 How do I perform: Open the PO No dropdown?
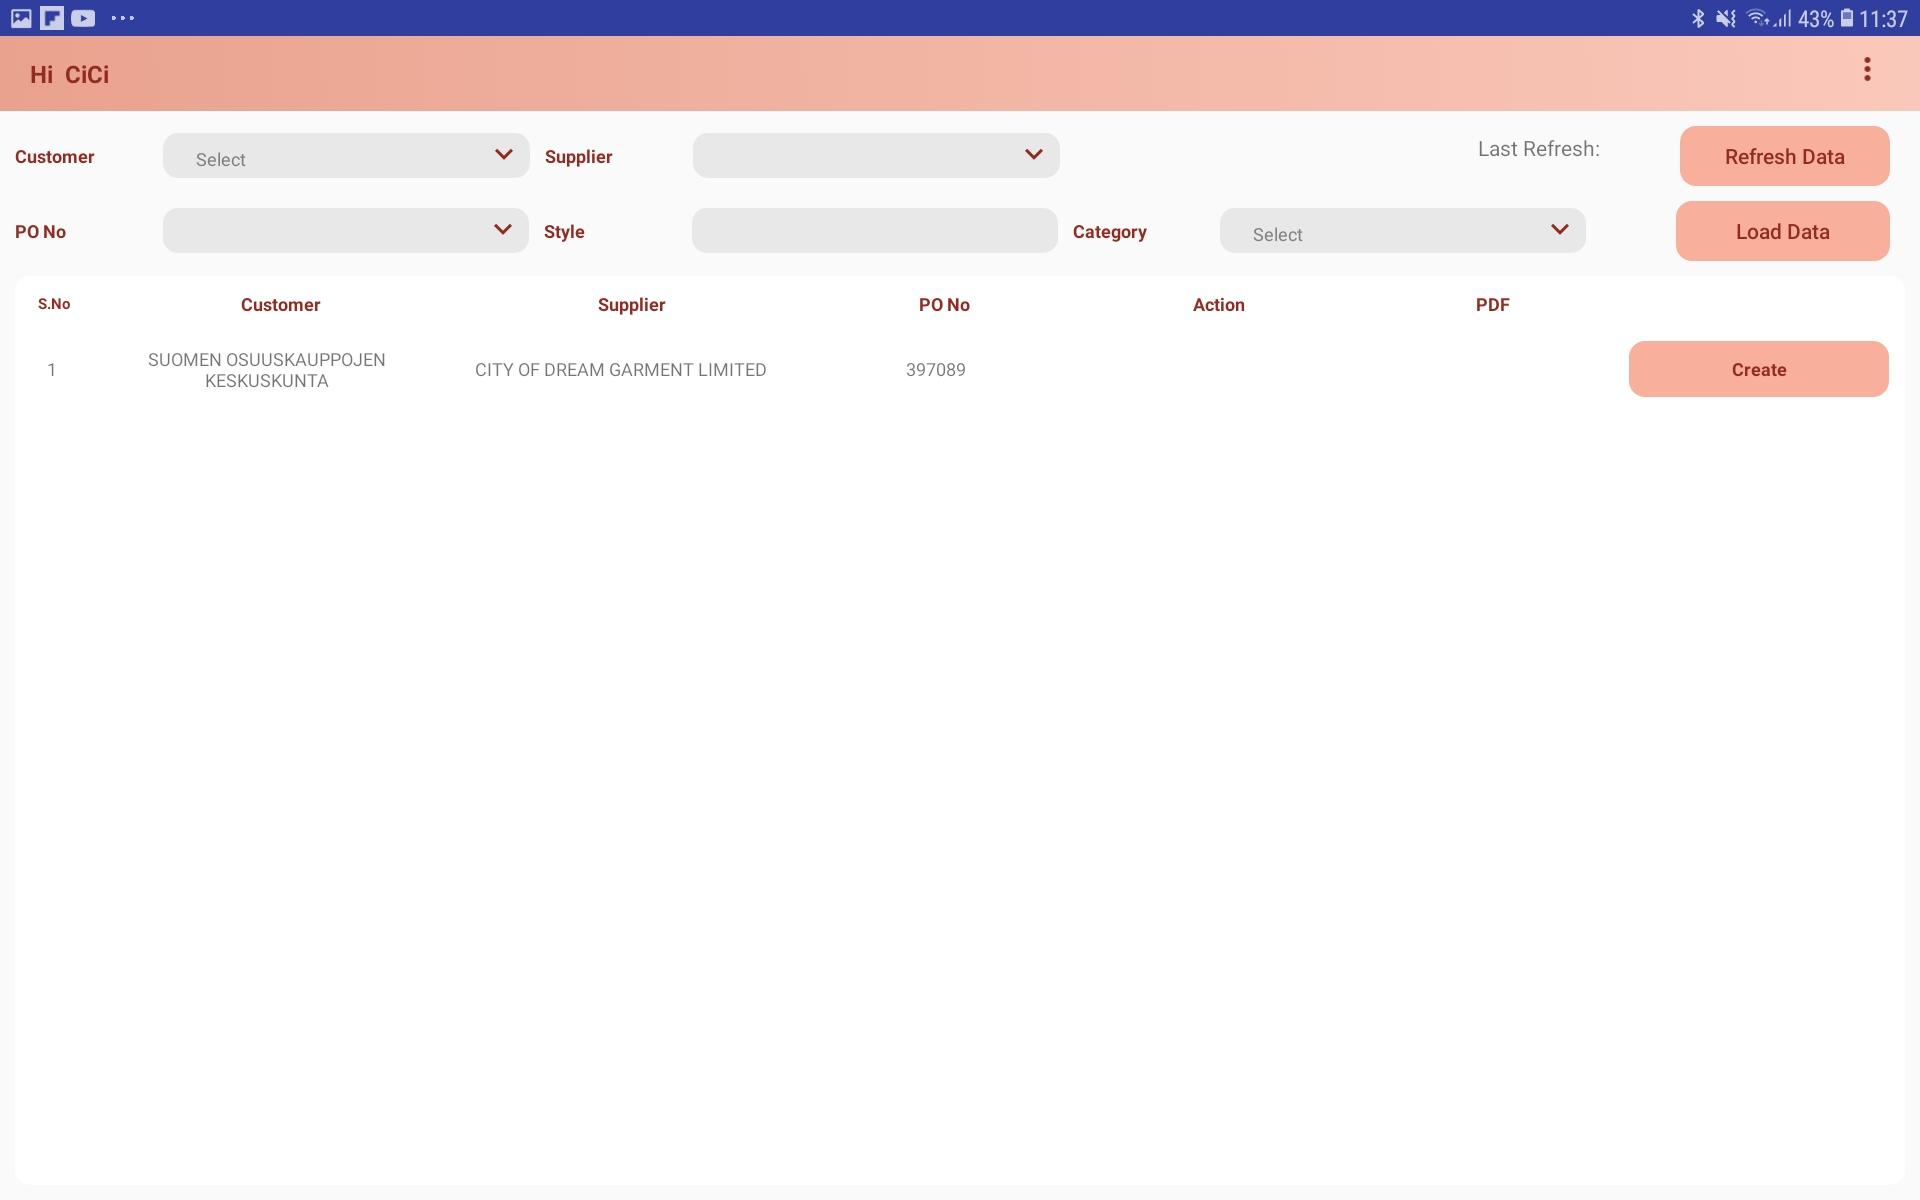(346, 231)
